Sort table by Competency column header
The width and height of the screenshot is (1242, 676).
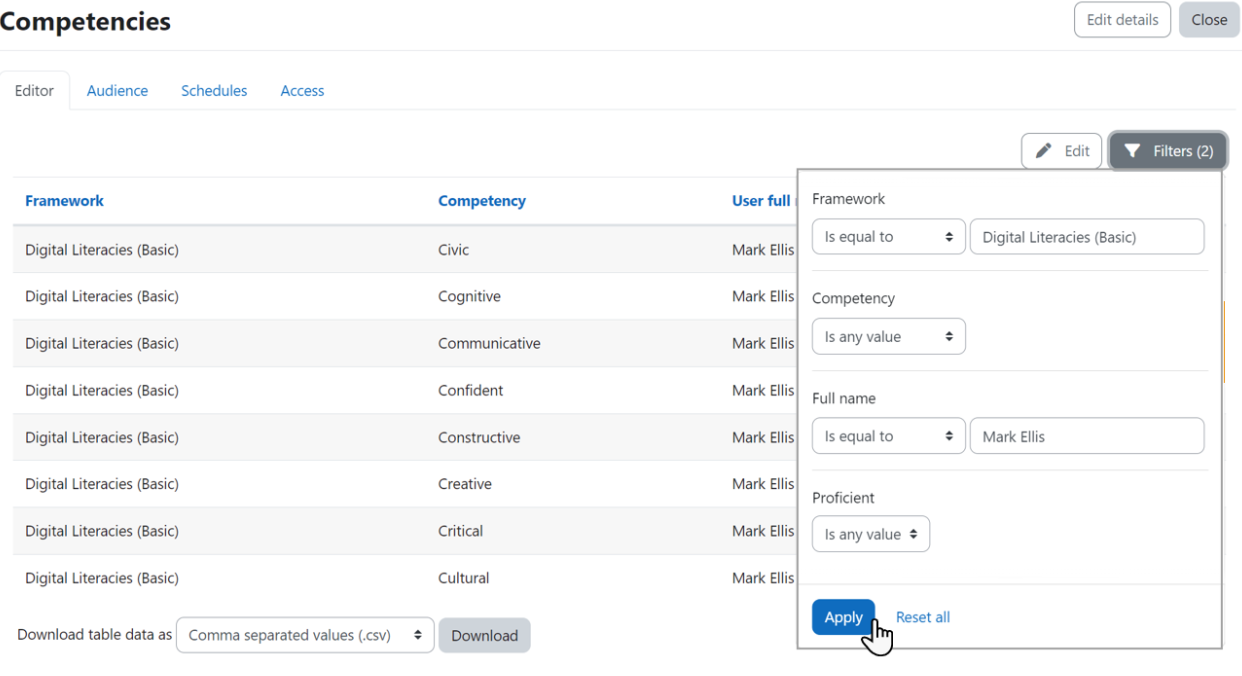point(481,201)
